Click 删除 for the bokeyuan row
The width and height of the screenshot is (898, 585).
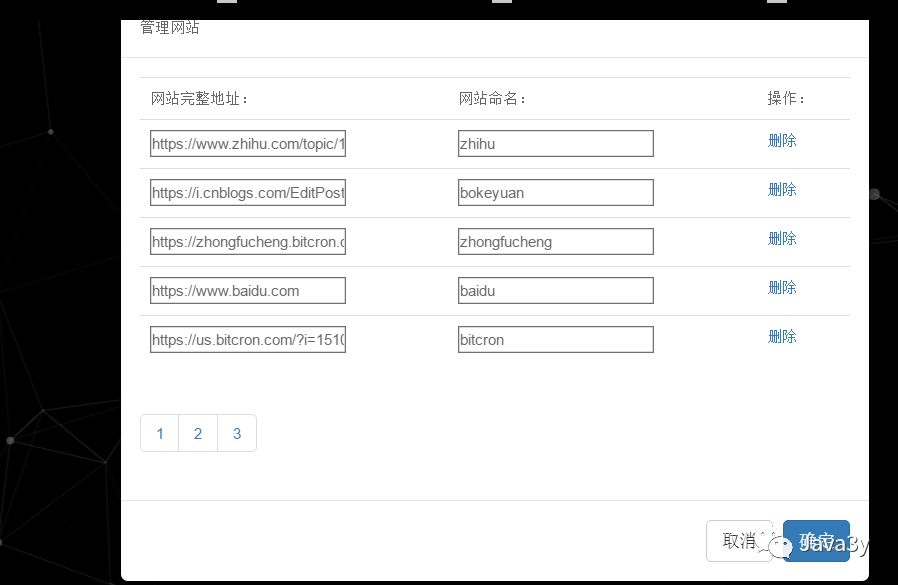782,190
